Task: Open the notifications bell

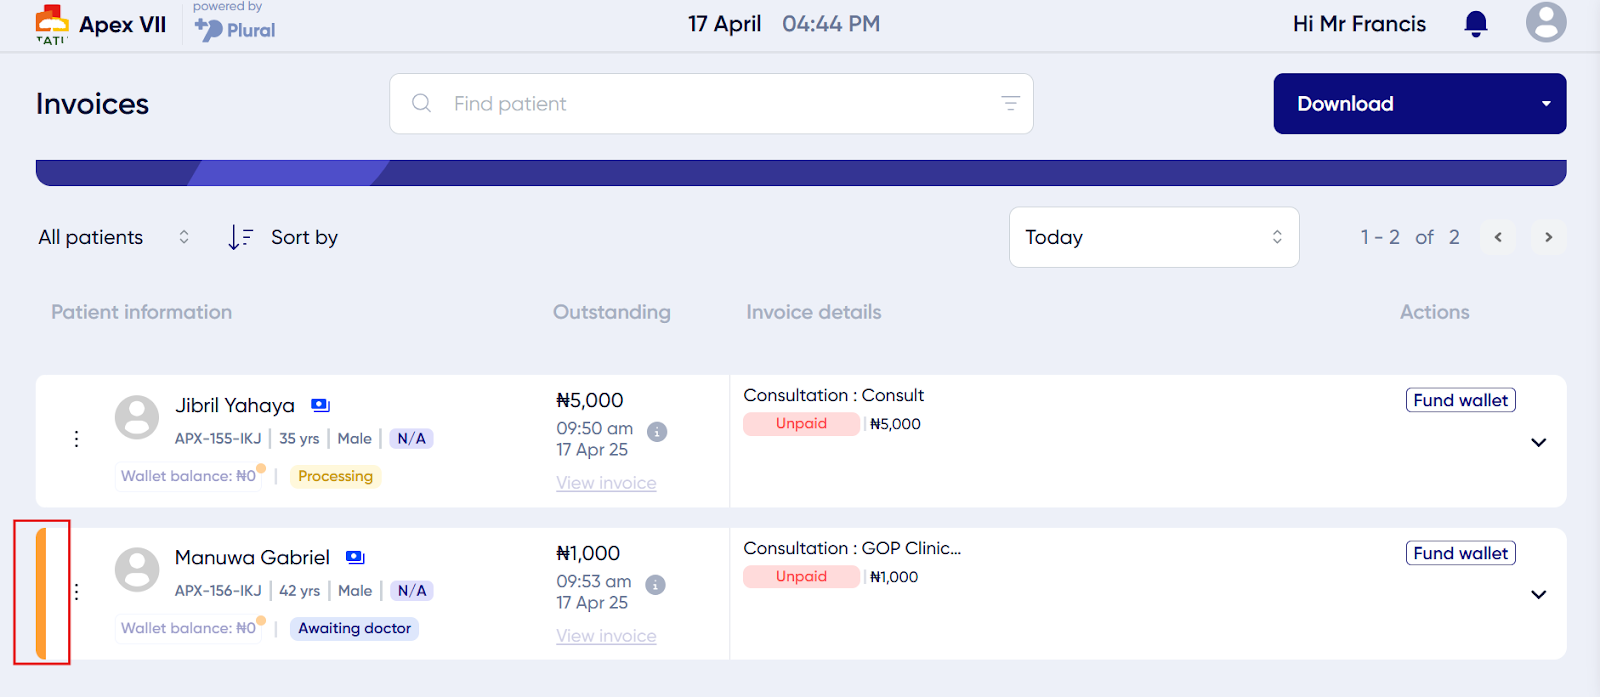Action: pyautogui.click(x=1476, y=24)
